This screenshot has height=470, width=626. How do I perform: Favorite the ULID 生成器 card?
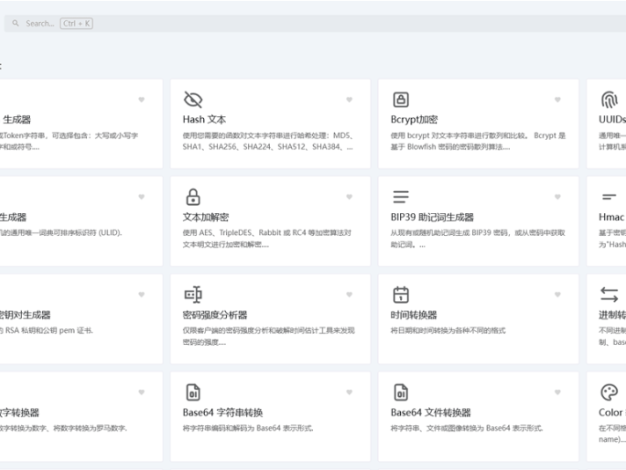click(141, 197)
